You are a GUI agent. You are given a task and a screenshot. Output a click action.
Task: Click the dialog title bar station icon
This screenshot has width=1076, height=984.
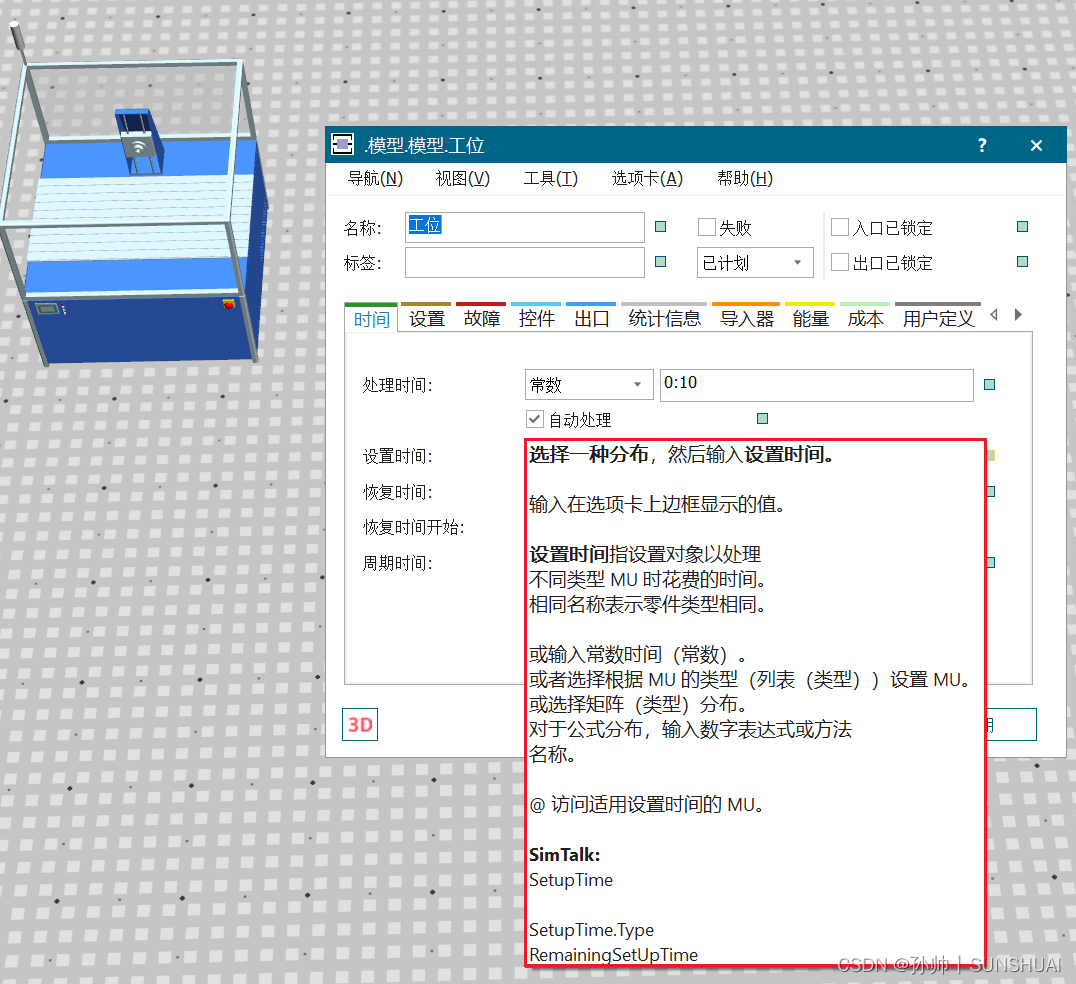tap(342, 144)
